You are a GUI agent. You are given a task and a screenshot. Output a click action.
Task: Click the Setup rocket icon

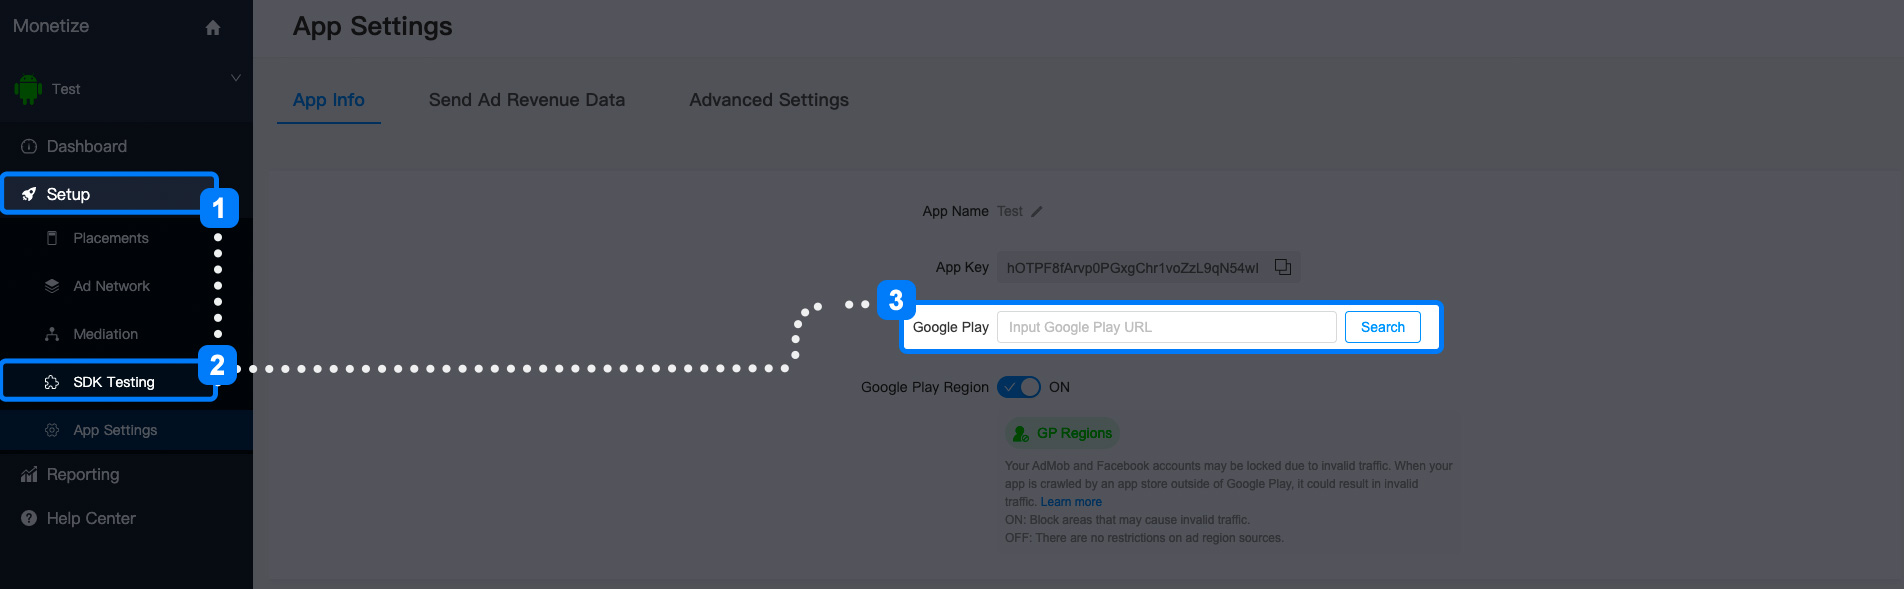coord(29,194)
